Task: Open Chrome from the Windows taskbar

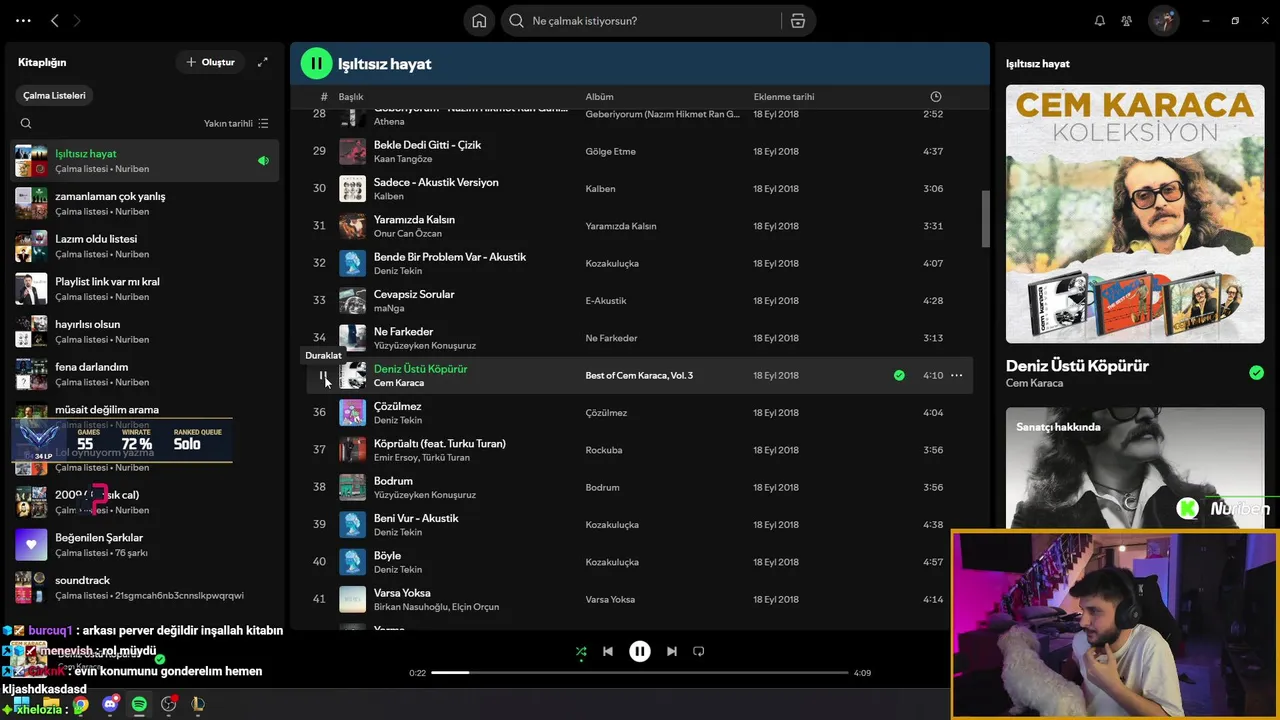Action: coord(80,704)
